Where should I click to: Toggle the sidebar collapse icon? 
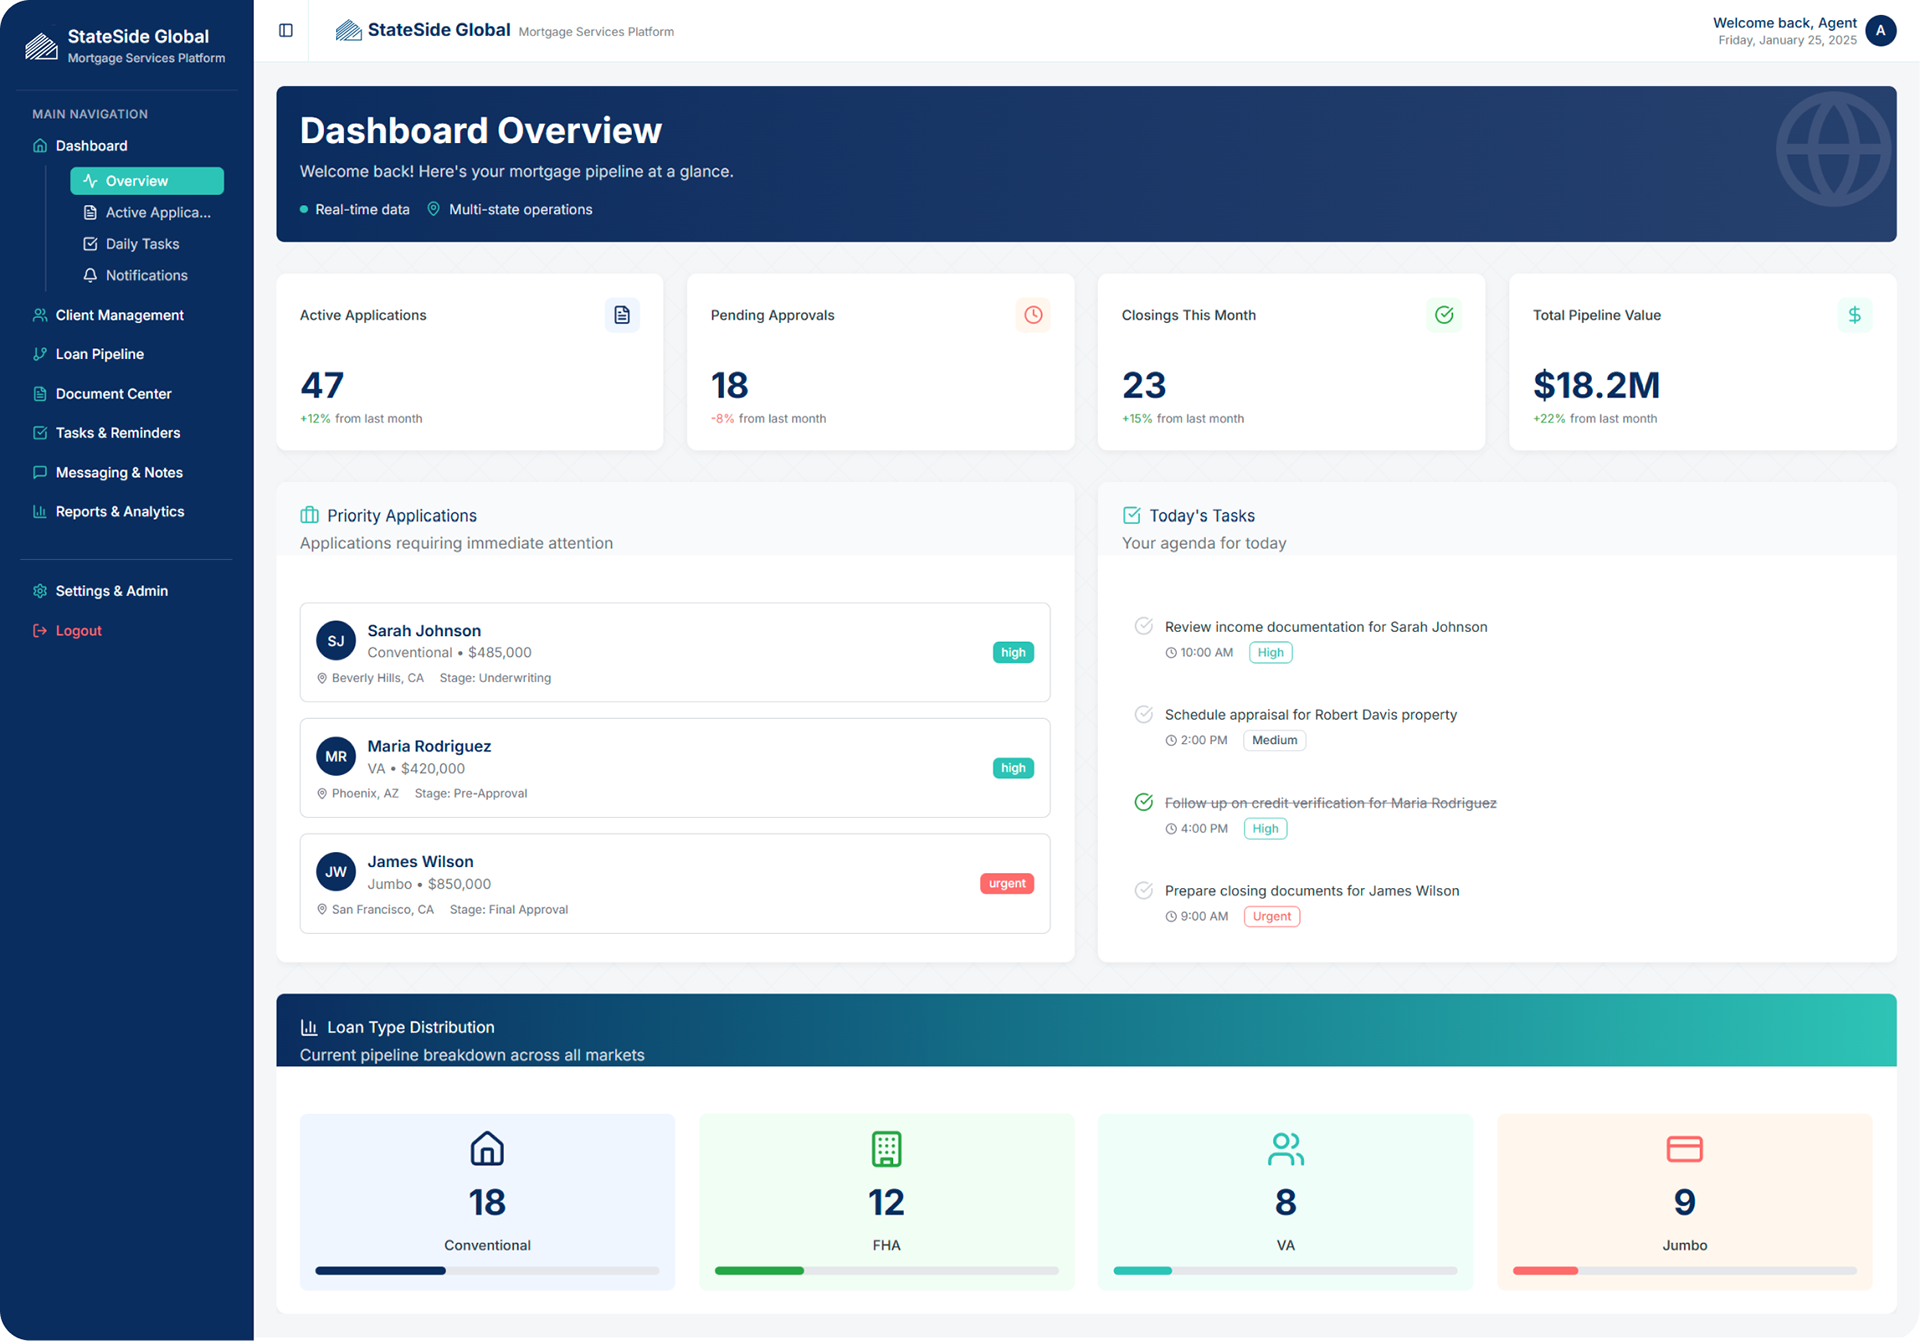[x=286, y=31]
